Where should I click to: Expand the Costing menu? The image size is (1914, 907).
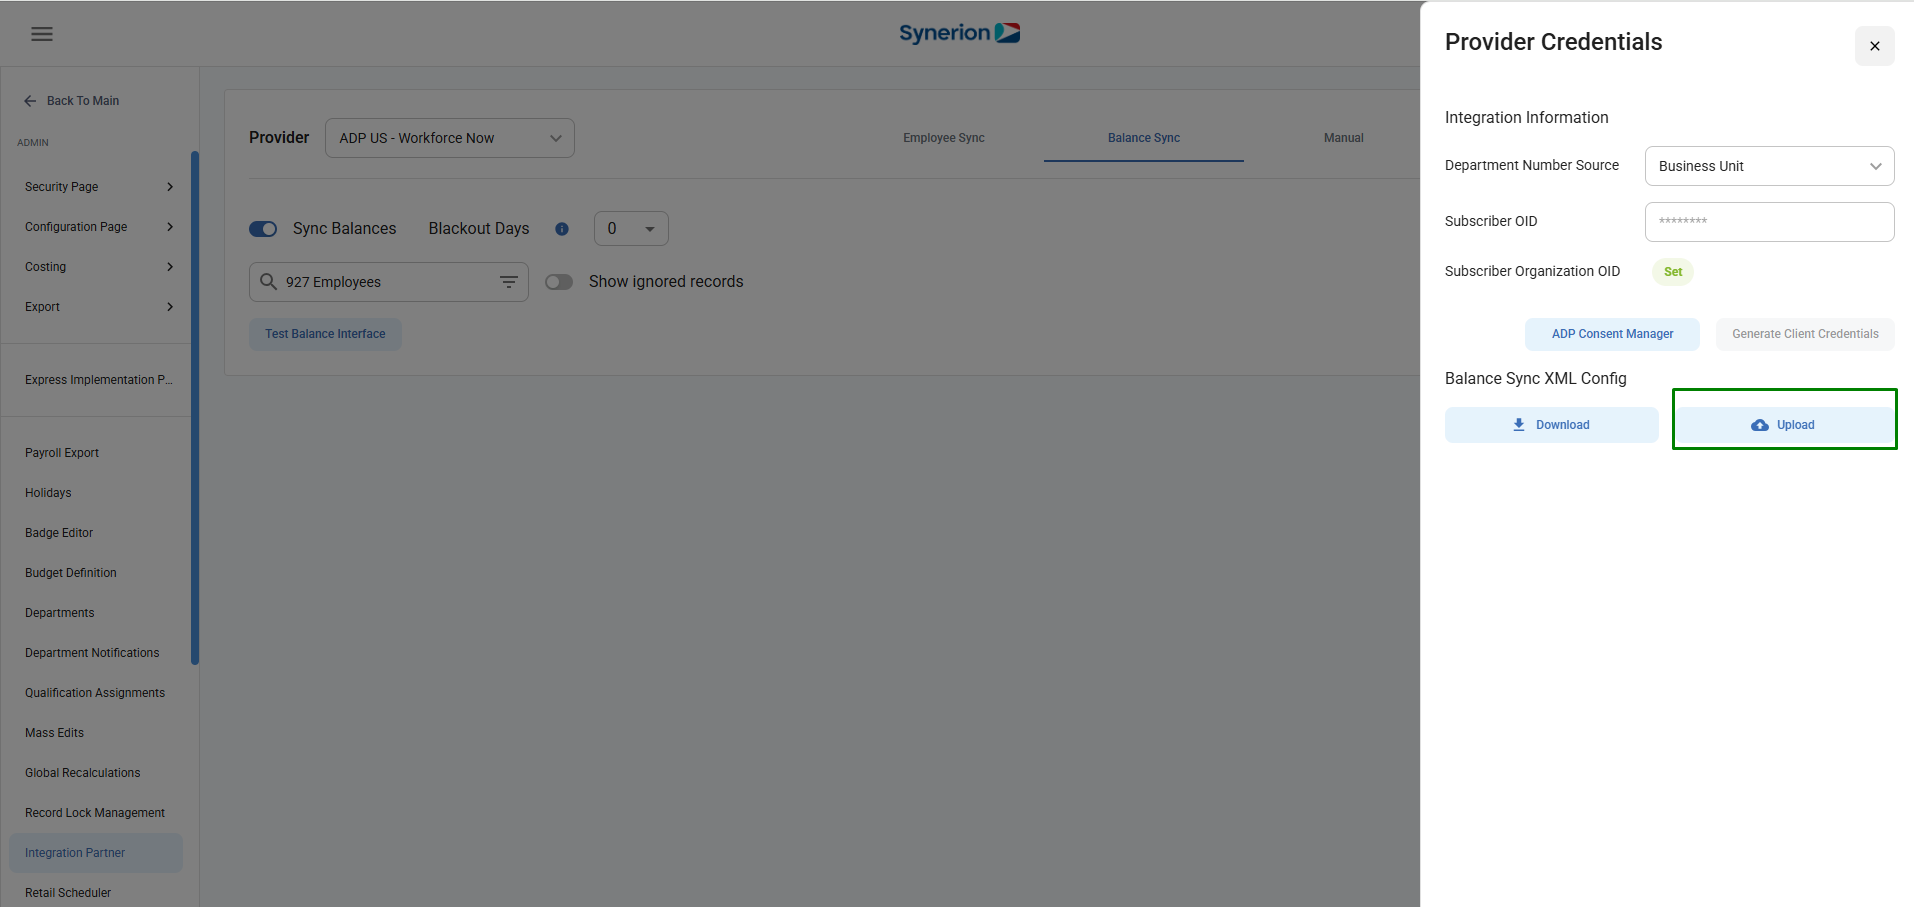[98, 267]
